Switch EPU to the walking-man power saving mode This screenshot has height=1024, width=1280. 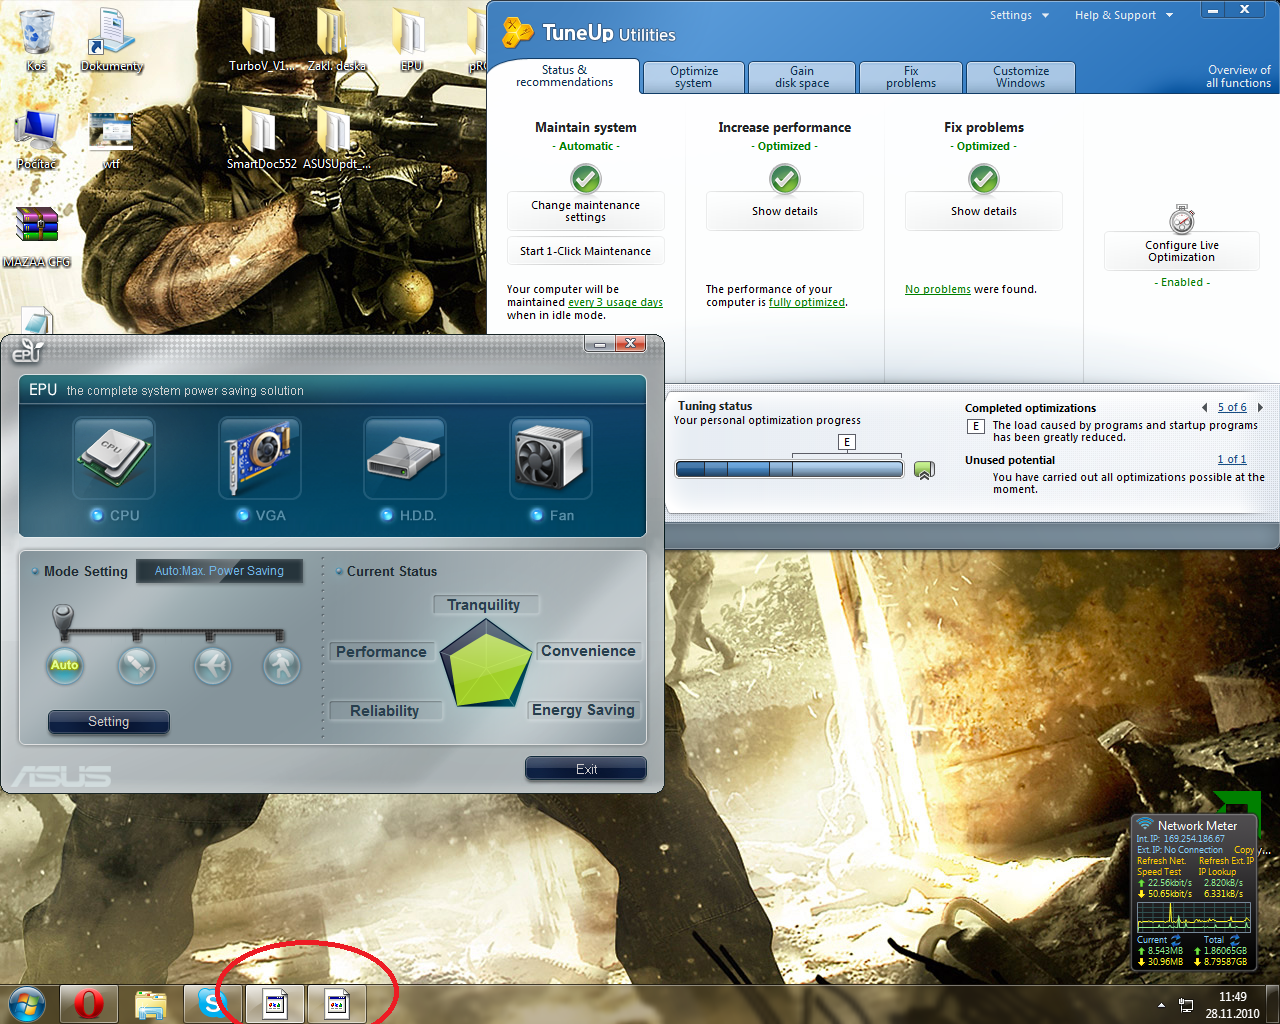pyautogui.click(x=282, y=665)
